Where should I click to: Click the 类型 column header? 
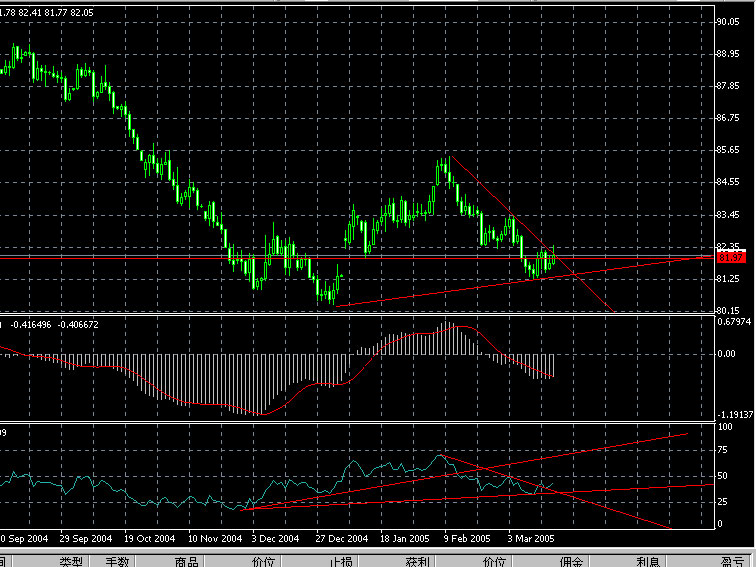click(70, 561)
